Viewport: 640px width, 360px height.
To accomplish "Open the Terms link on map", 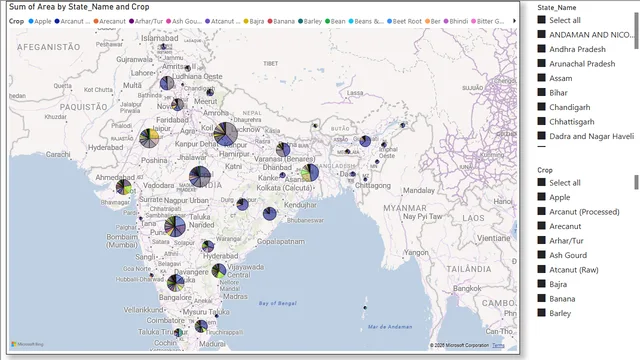I will coord(498,345).
